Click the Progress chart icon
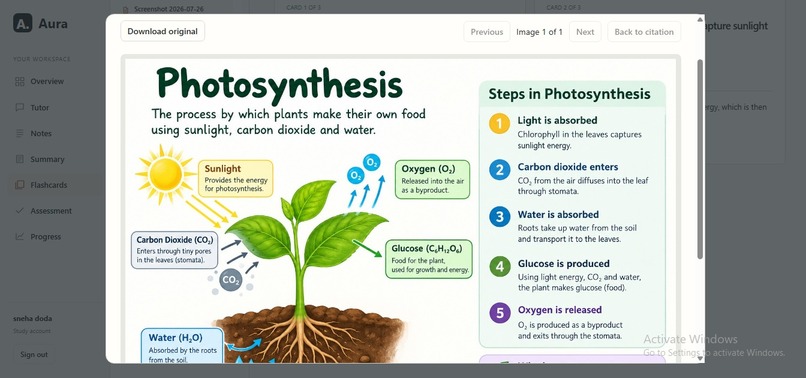 coord(20,237)
